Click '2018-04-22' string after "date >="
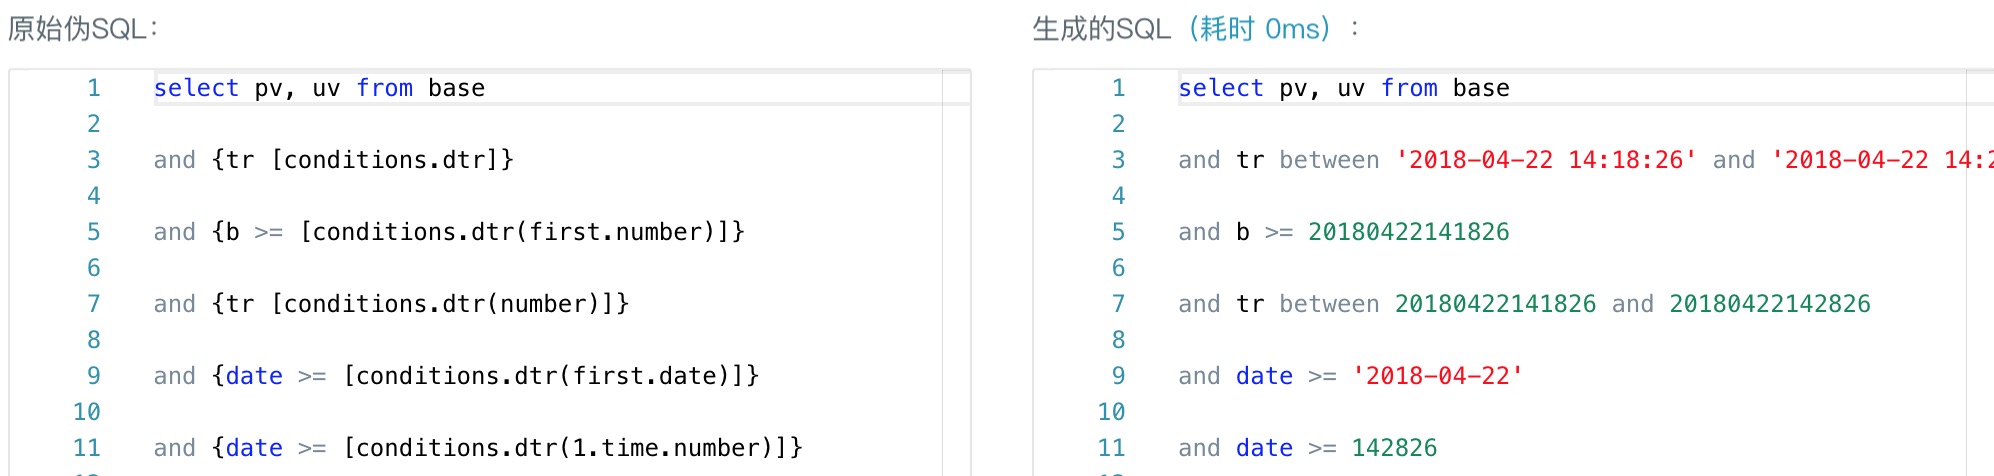Viewport: 1994px width, 476px height. point(1437,376)
